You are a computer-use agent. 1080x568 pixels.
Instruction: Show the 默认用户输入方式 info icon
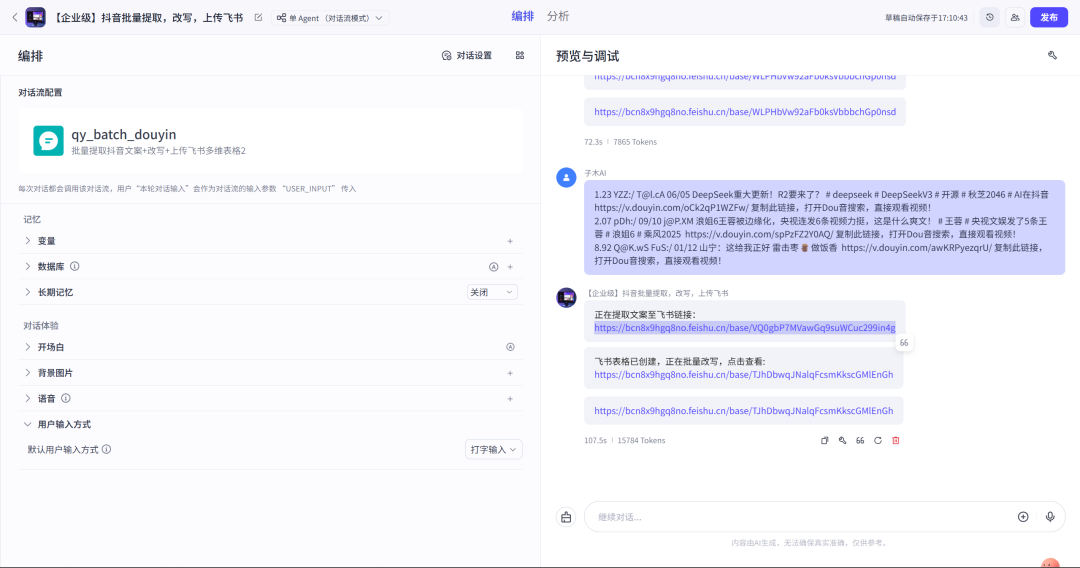point(107,449)
